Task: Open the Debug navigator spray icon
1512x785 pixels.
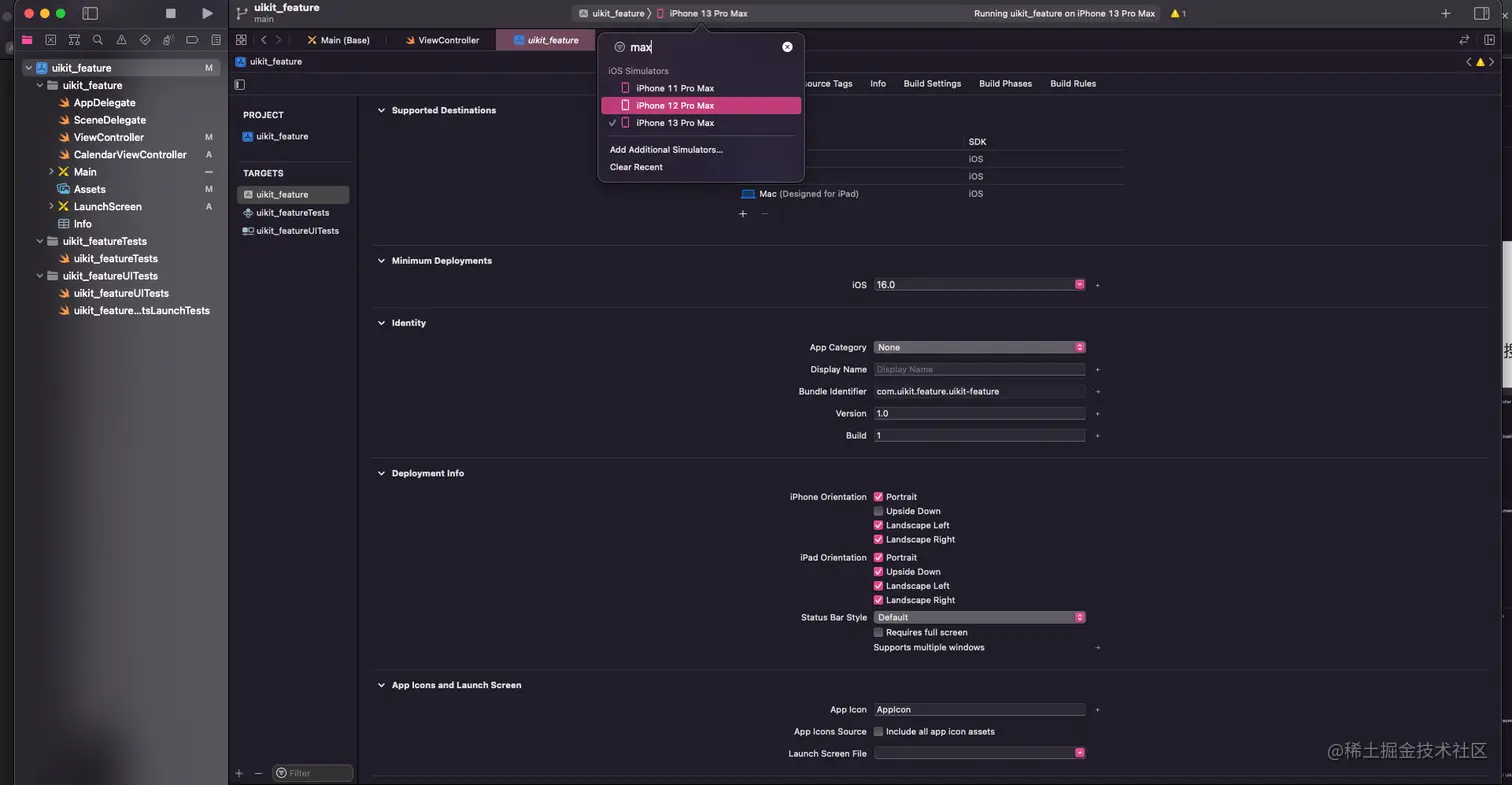Action: point(168,40)
